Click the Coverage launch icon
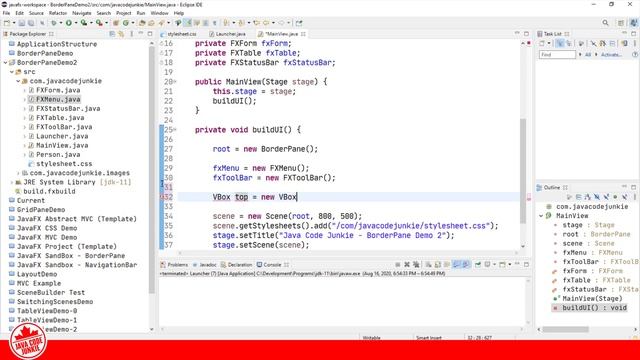Viewport: 640px width, 360px height. point(84,23)
